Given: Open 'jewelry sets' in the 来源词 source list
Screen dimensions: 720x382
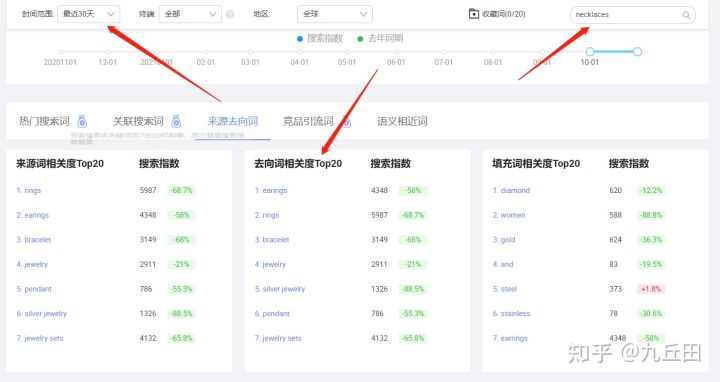Looking at the screenshot, I should pos(40,338).
